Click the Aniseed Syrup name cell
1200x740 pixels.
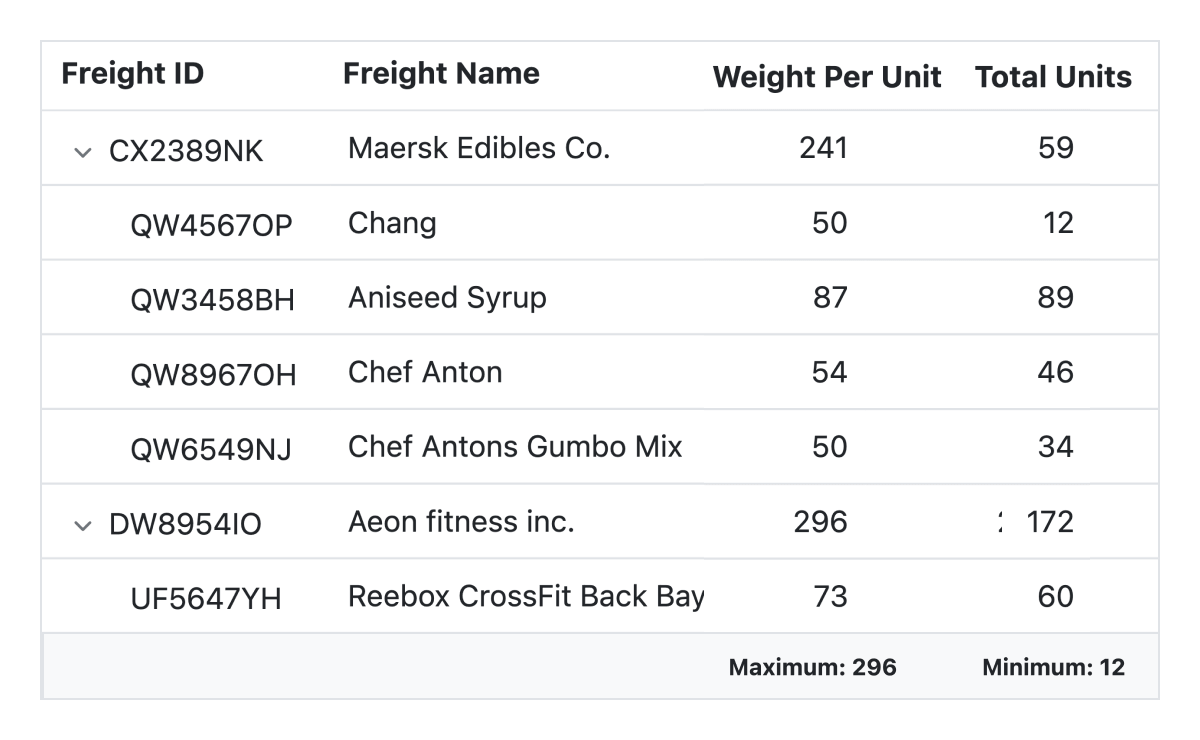click(x=447, y=298)
